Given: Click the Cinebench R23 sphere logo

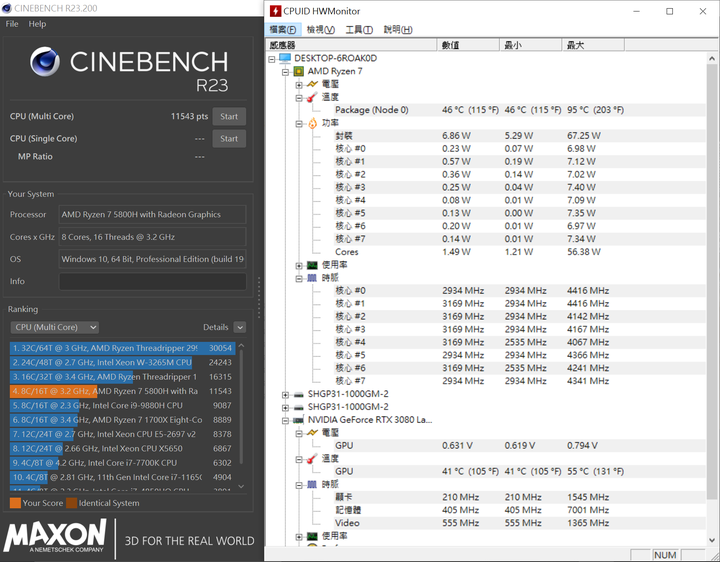Looking at the screenshot, I should pyautogui.click(x=45, y=62).
